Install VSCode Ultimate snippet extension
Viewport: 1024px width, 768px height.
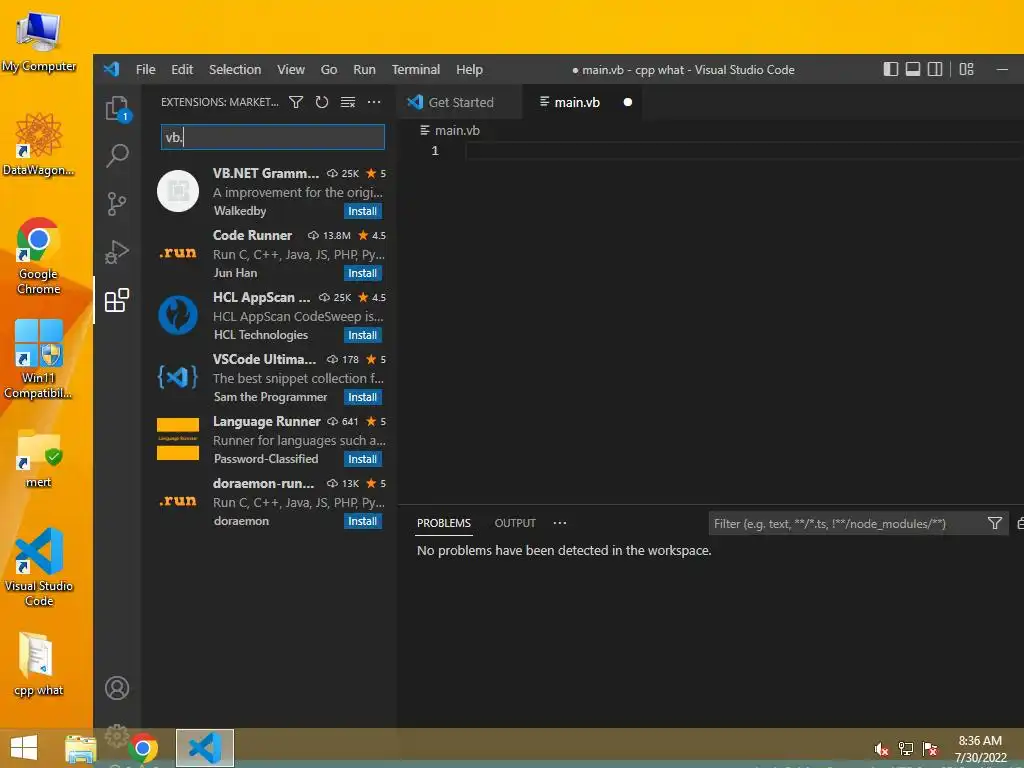(x=362, y=397)
